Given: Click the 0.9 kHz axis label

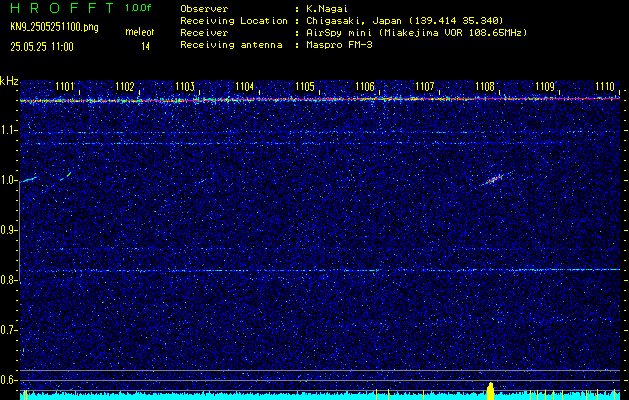Looking at the screenshot, I should click(9, 230).
